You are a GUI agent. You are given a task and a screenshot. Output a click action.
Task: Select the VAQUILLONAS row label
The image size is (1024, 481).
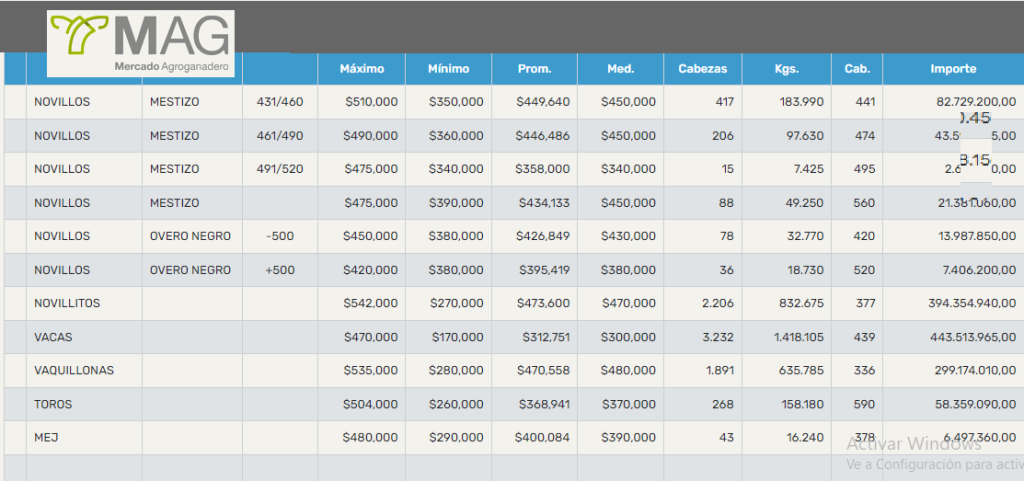[x=74, y=370]
